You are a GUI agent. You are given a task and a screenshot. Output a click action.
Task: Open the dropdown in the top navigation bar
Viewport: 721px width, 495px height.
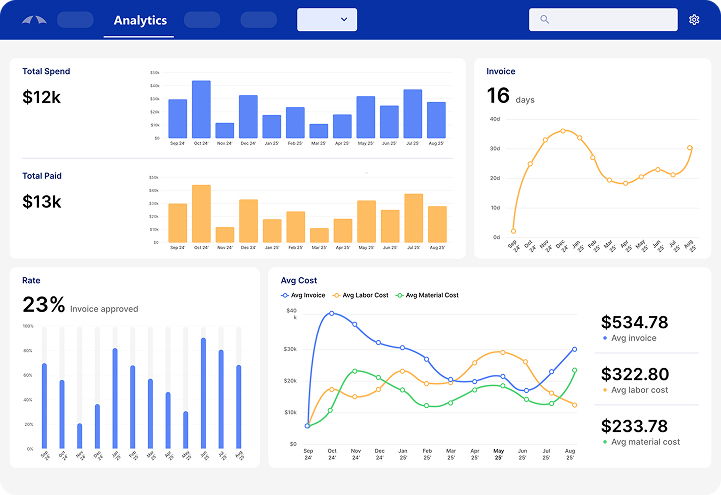(x=326, y=19)
